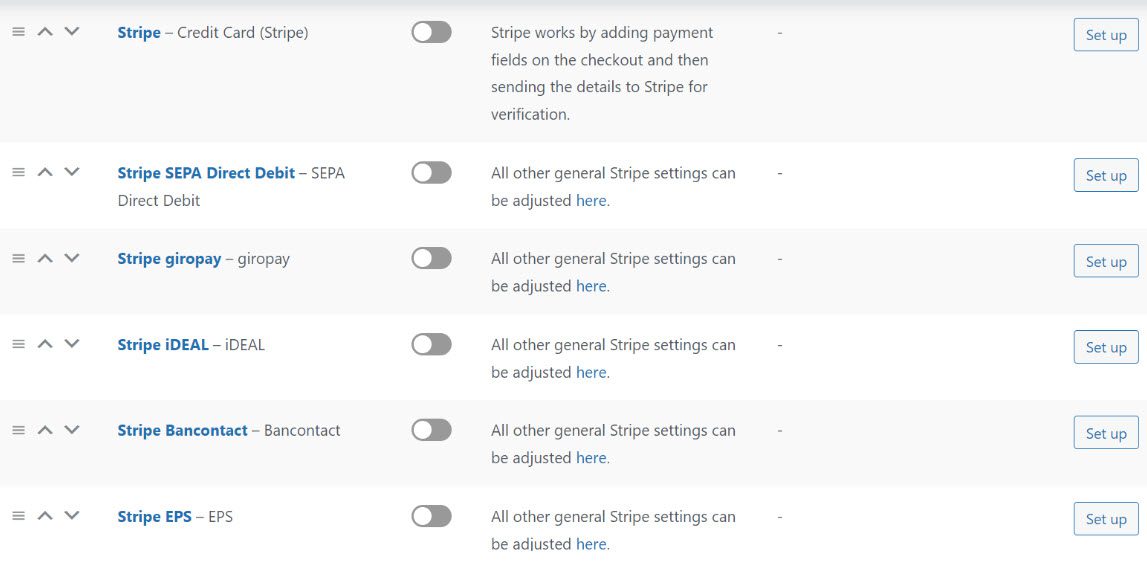Enable the Stripe Credit Card toggle
Viewport: 1147px width, 569px height.
point(432,32)
